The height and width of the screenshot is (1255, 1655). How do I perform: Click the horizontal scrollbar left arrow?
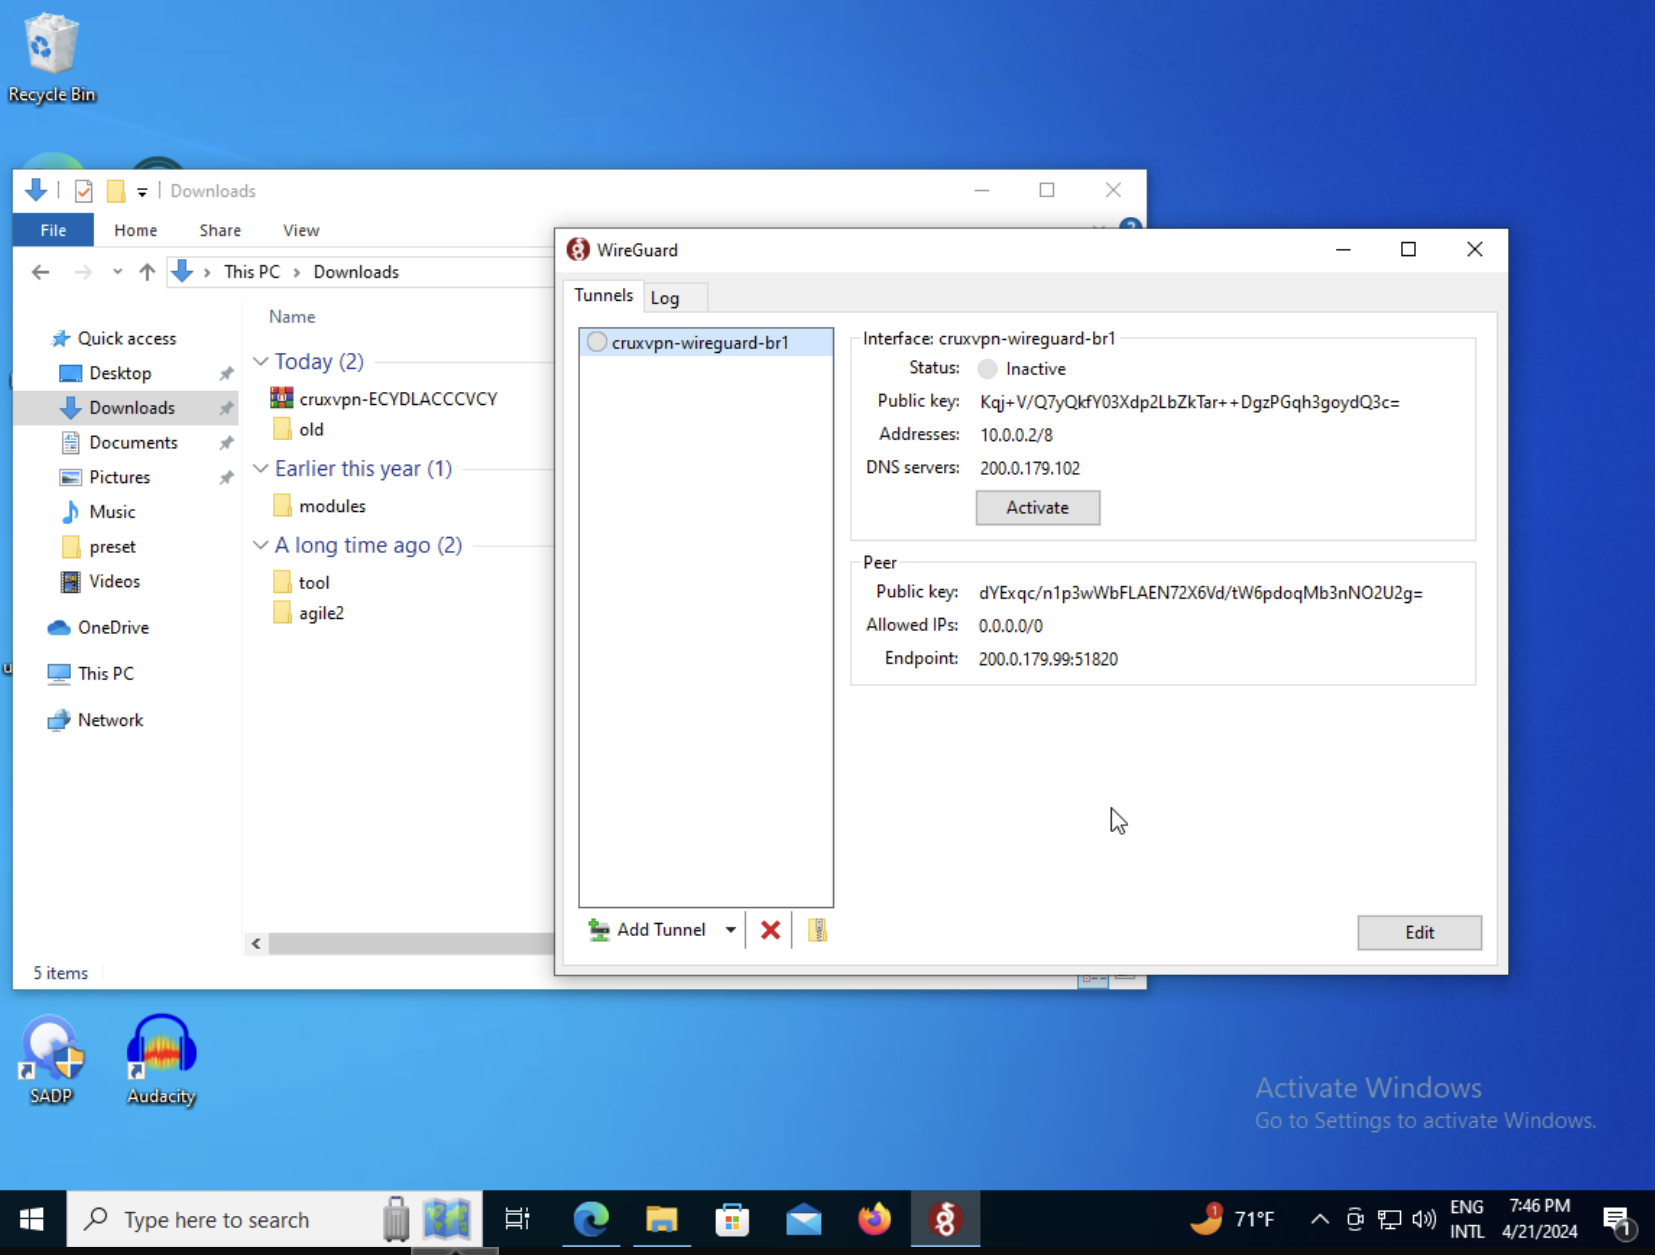click(257, 943)
